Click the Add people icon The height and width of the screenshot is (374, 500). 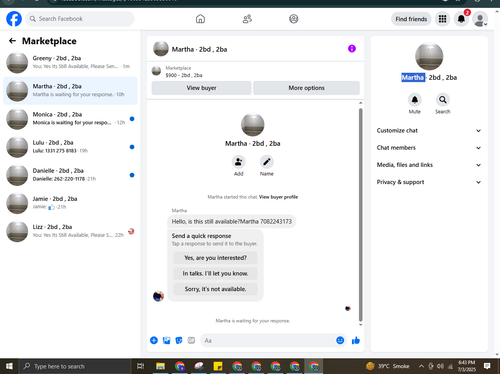(238, 162)
